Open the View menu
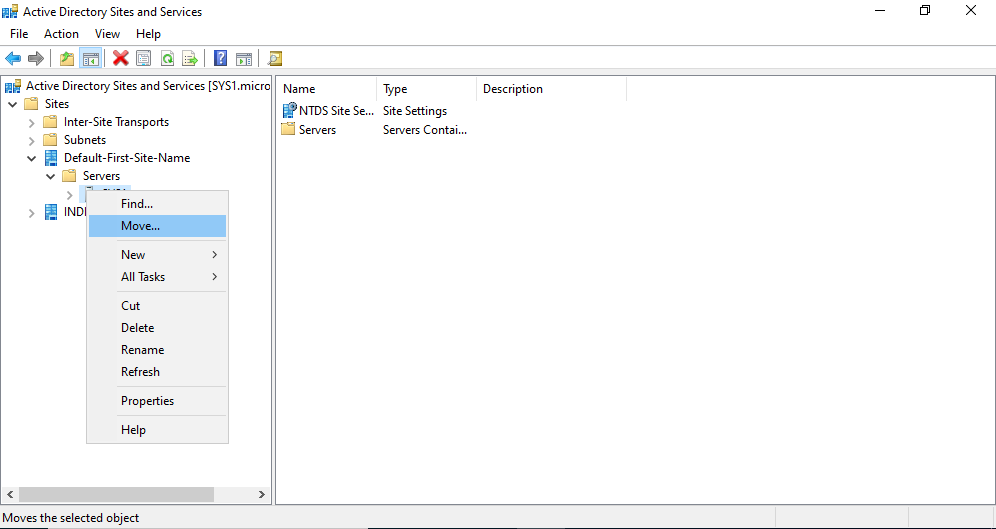The width and height of the screenshot is (996, 529). tap(107, 34)
